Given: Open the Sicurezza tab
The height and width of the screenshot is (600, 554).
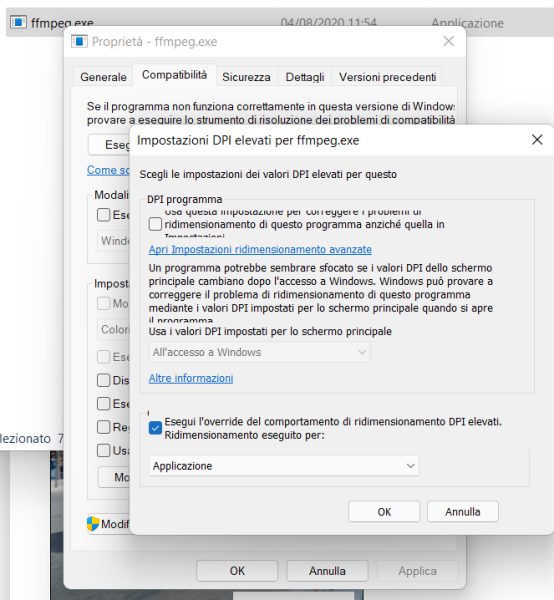Looking at the screenshot, I should (246, 77).
